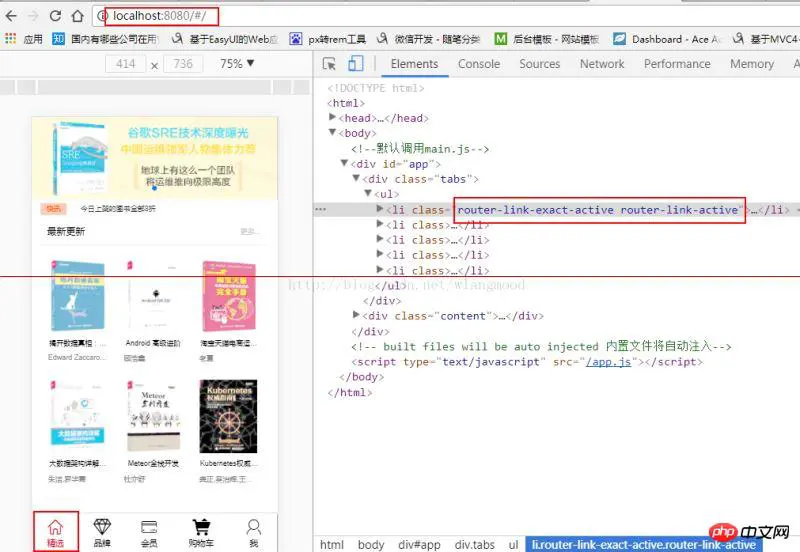The height and width of the screenshot is (552, 800).
Task: Click the 更多 link beside 最新更新
Action: (x=249, y=232)
